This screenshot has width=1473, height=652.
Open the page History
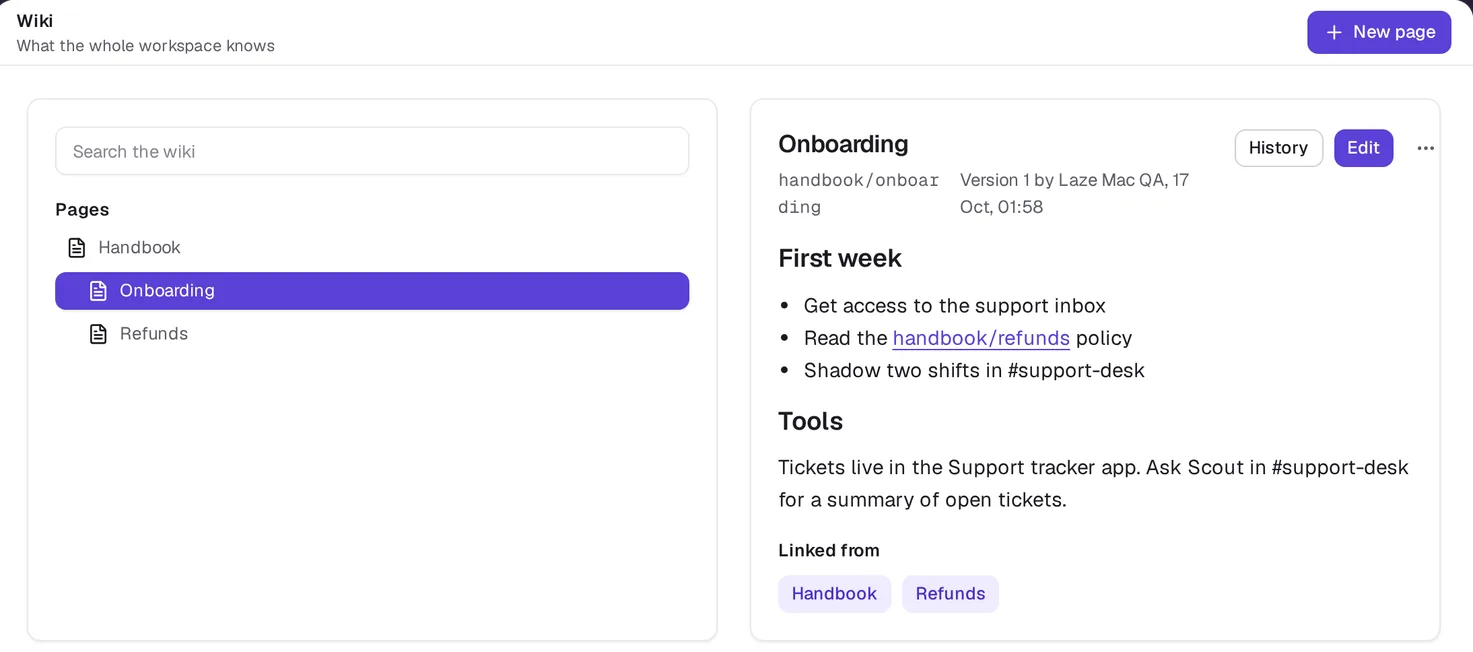coord(1278,148)
